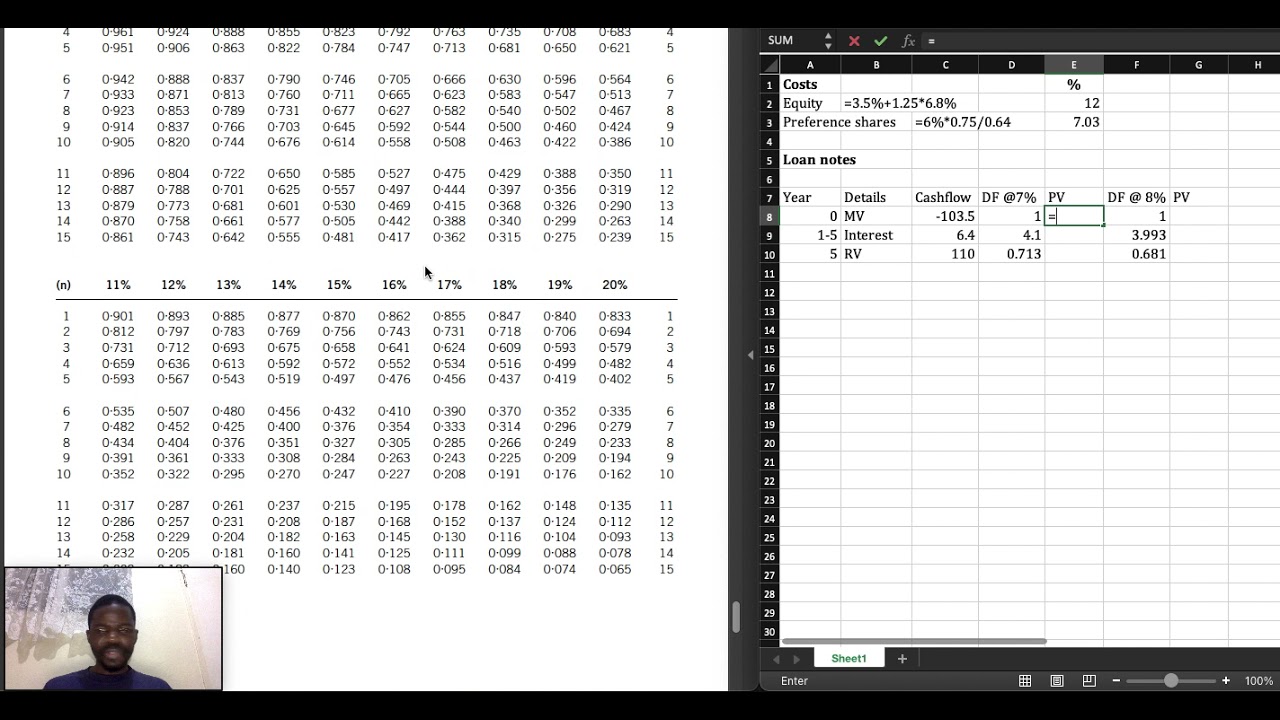Click the Select All corner of the grid
The height and width of the screenshot is (720, 1280).
click(x=769, y=65)
